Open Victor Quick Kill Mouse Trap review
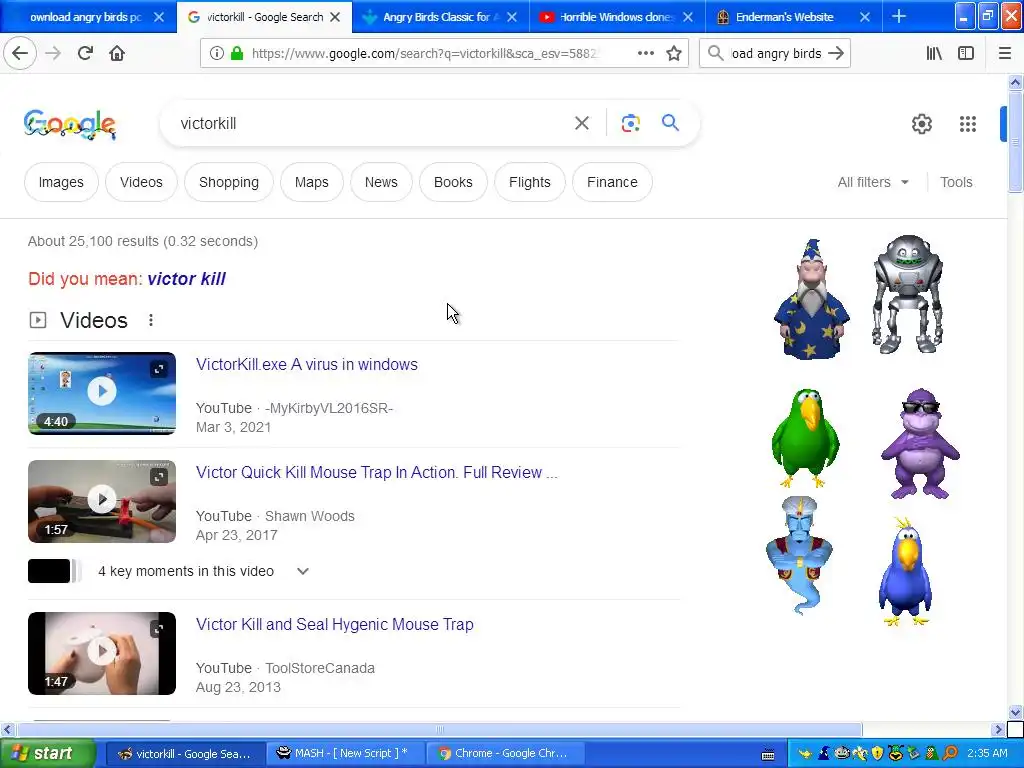This screenshot has height=768, width=1024. (377, 472)
